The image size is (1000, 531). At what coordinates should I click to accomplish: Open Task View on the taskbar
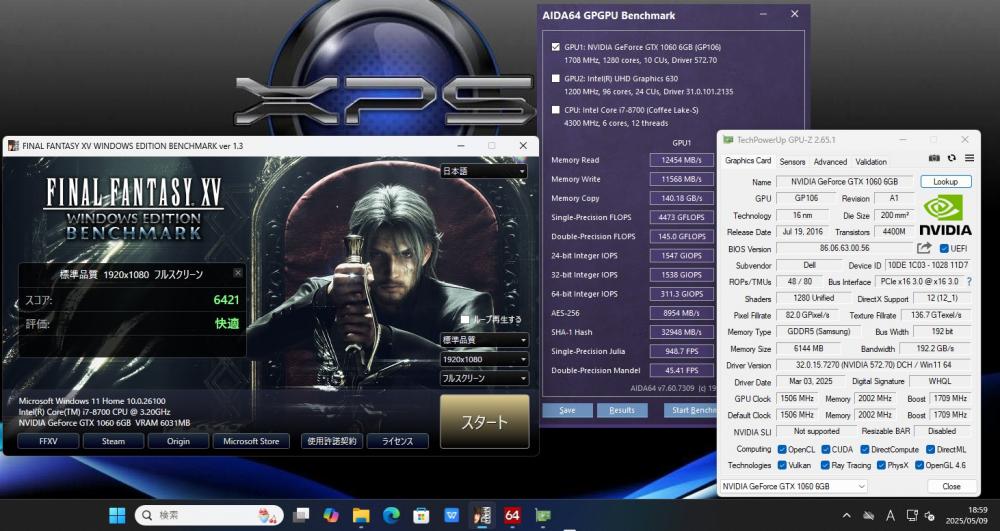coord(300,515)
